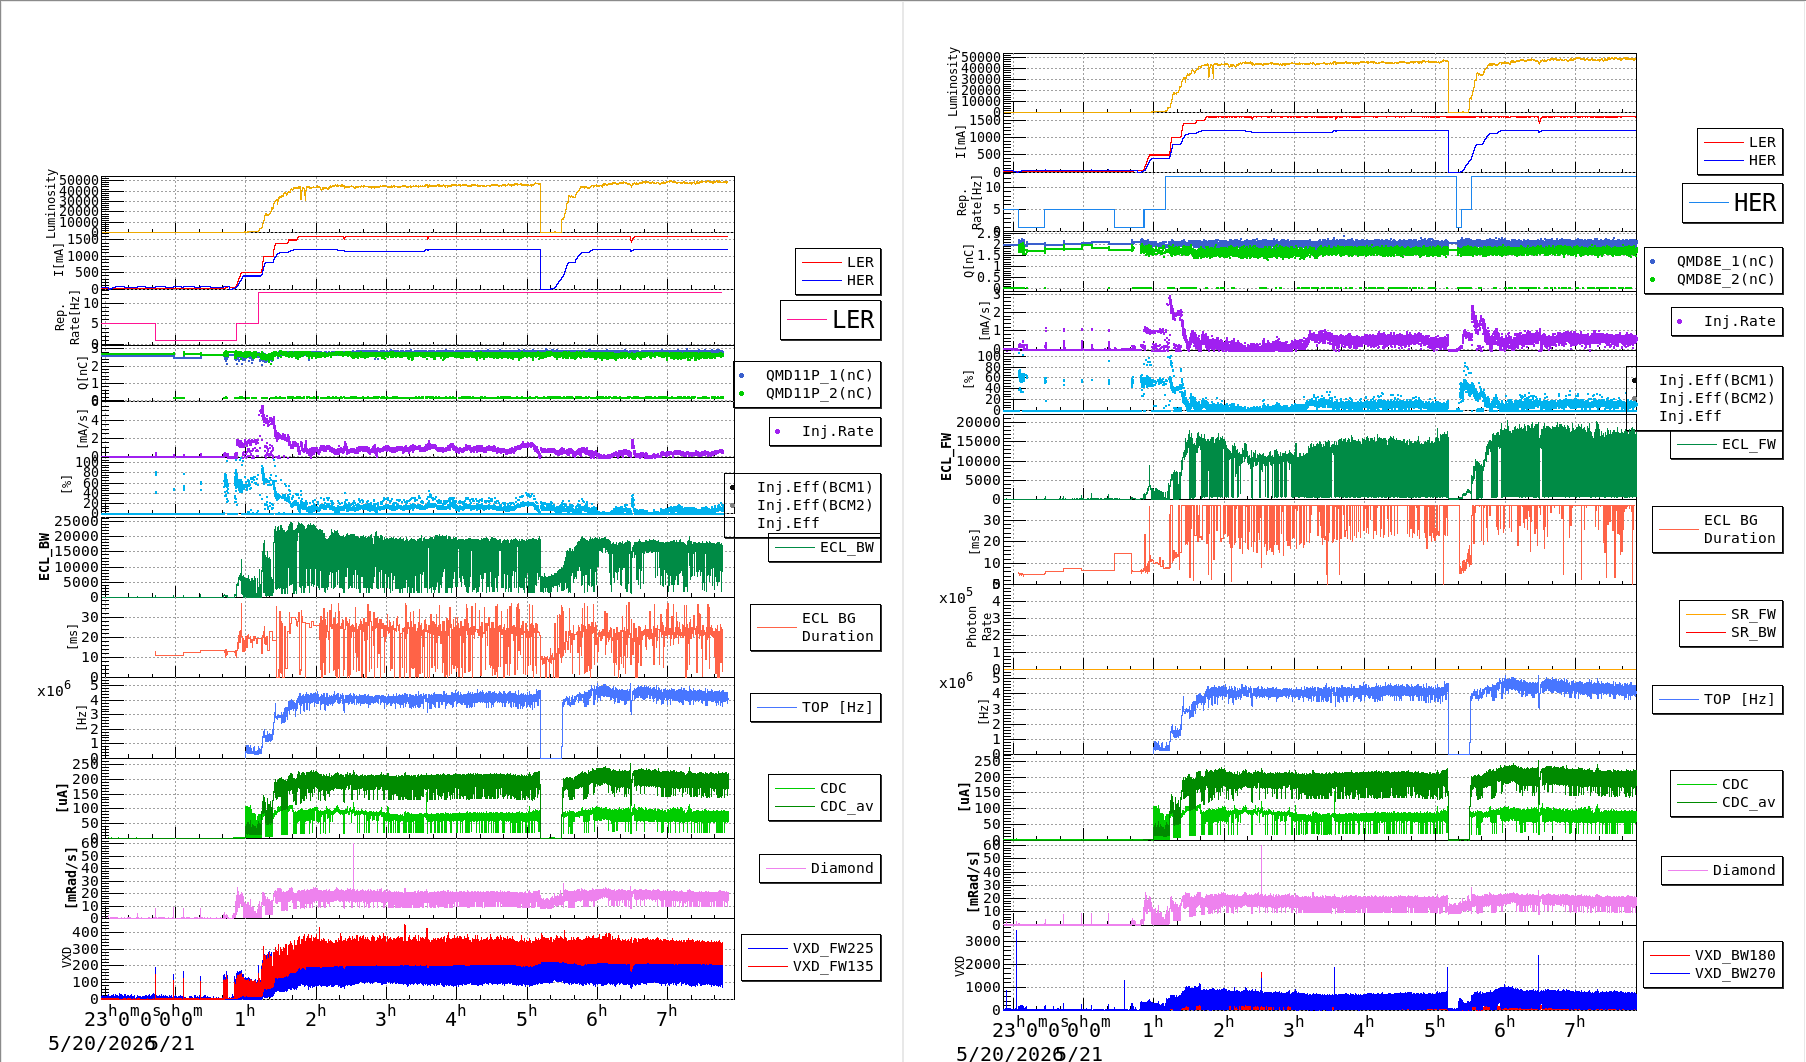The height and width of the screenshot is (1062, 1806).
Task: Choose TOP [Hz] legend in the left plot
Action: tap(816, 707)
